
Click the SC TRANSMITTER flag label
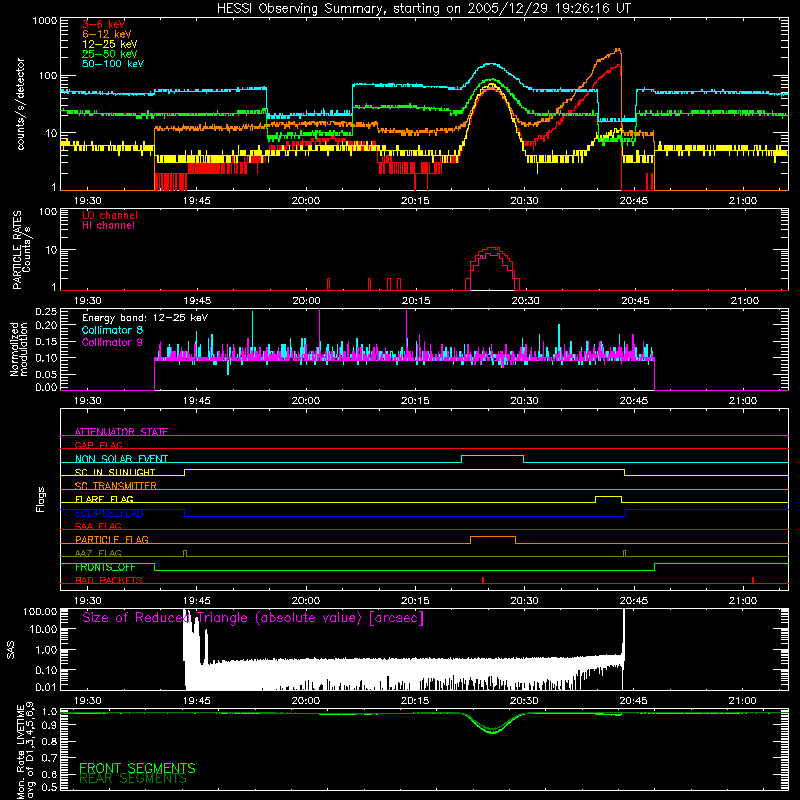pyautogui.click(x=116, y=485)
